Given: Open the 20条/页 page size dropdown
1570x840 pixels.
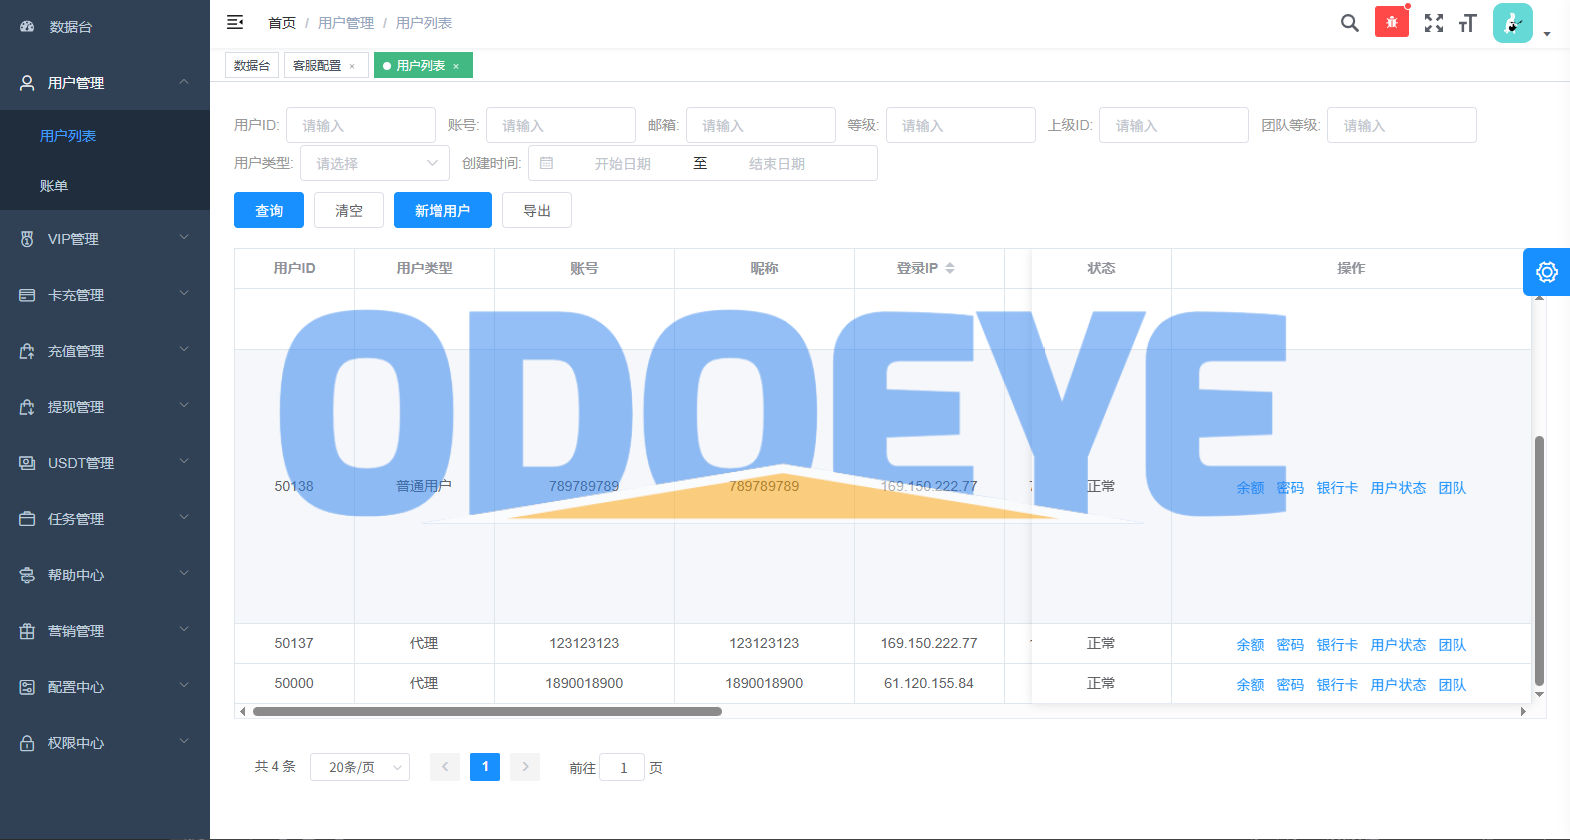Looking at the screenshot, I should coord(359,767).
